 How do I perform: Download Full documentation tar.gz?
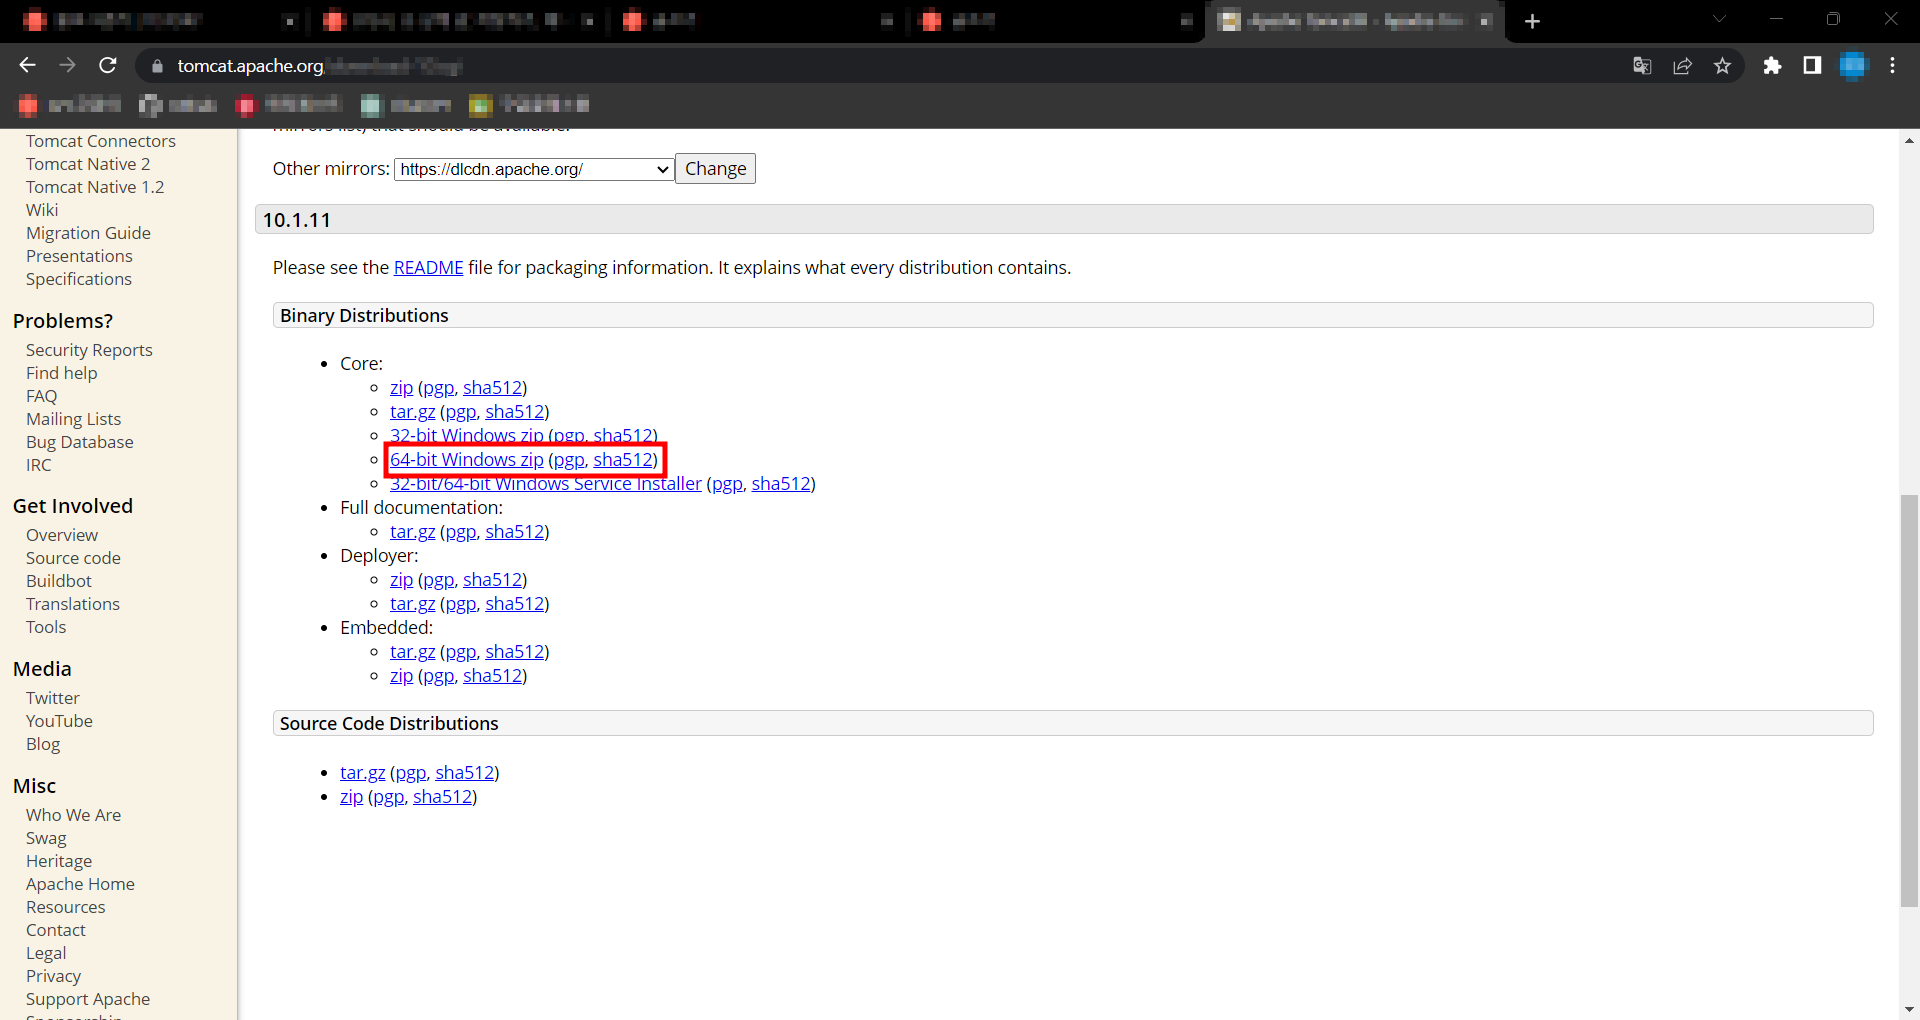coord(412,532)
